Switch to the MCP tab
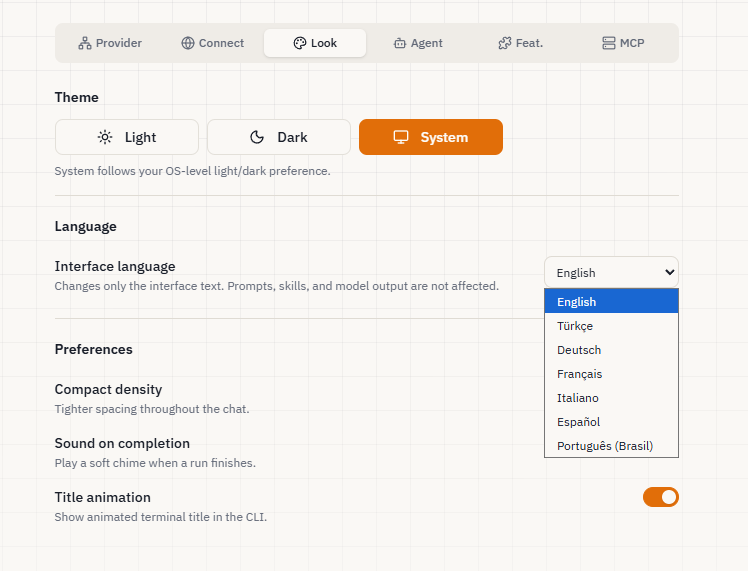This screenshot has height=571, width=748. [623, 43]
